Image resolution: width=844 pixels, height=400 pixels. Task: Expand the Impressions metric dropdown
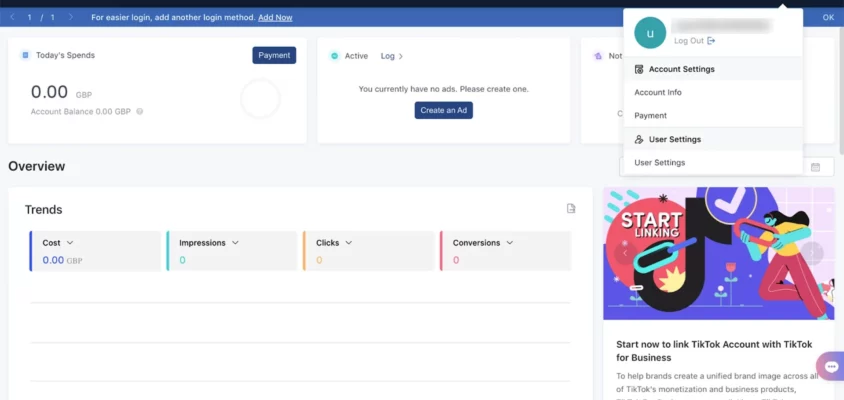coord(235,243)
